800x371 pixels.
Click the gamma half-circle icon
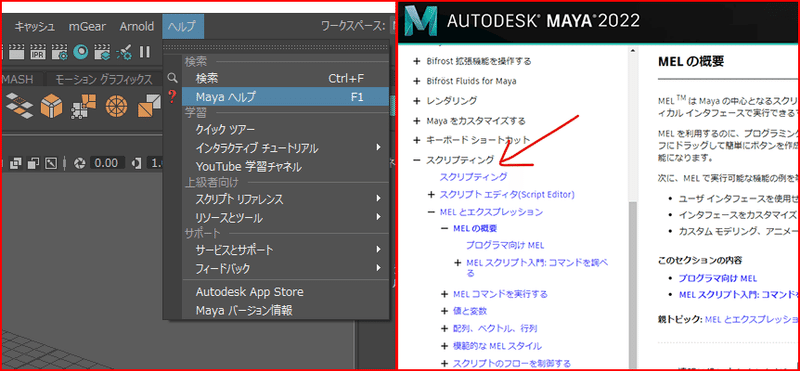tap(137, 163)
